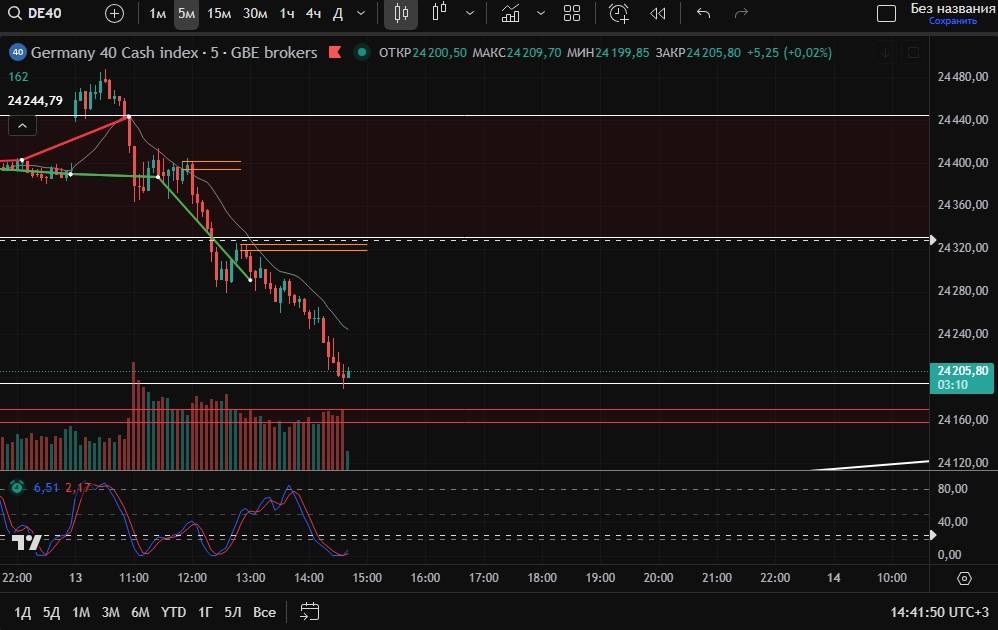998x630 pixels.
Task: Toggle the red flag on the symbol
Action: (336, 52)
